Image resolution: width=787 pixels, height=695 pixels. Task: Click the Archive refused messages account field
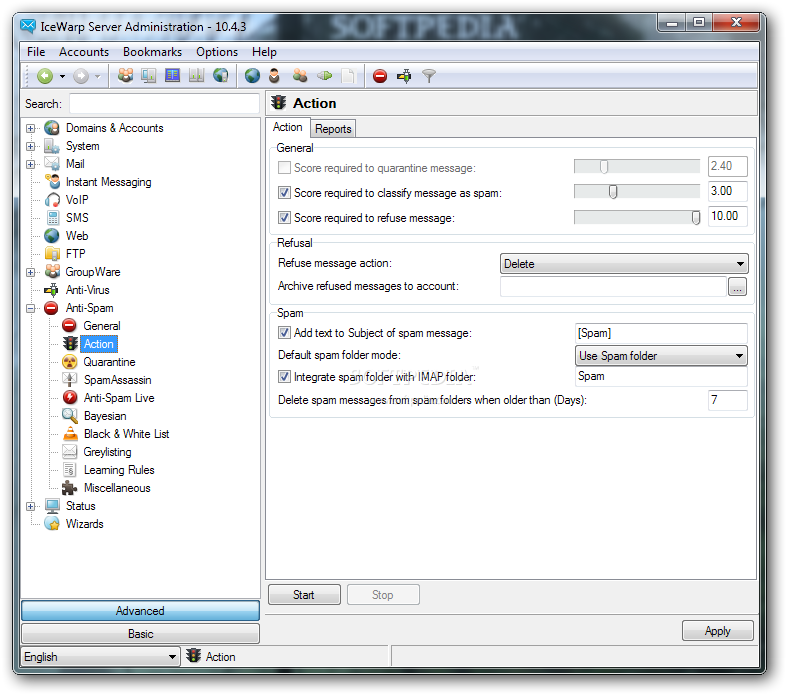click(613, 287)
